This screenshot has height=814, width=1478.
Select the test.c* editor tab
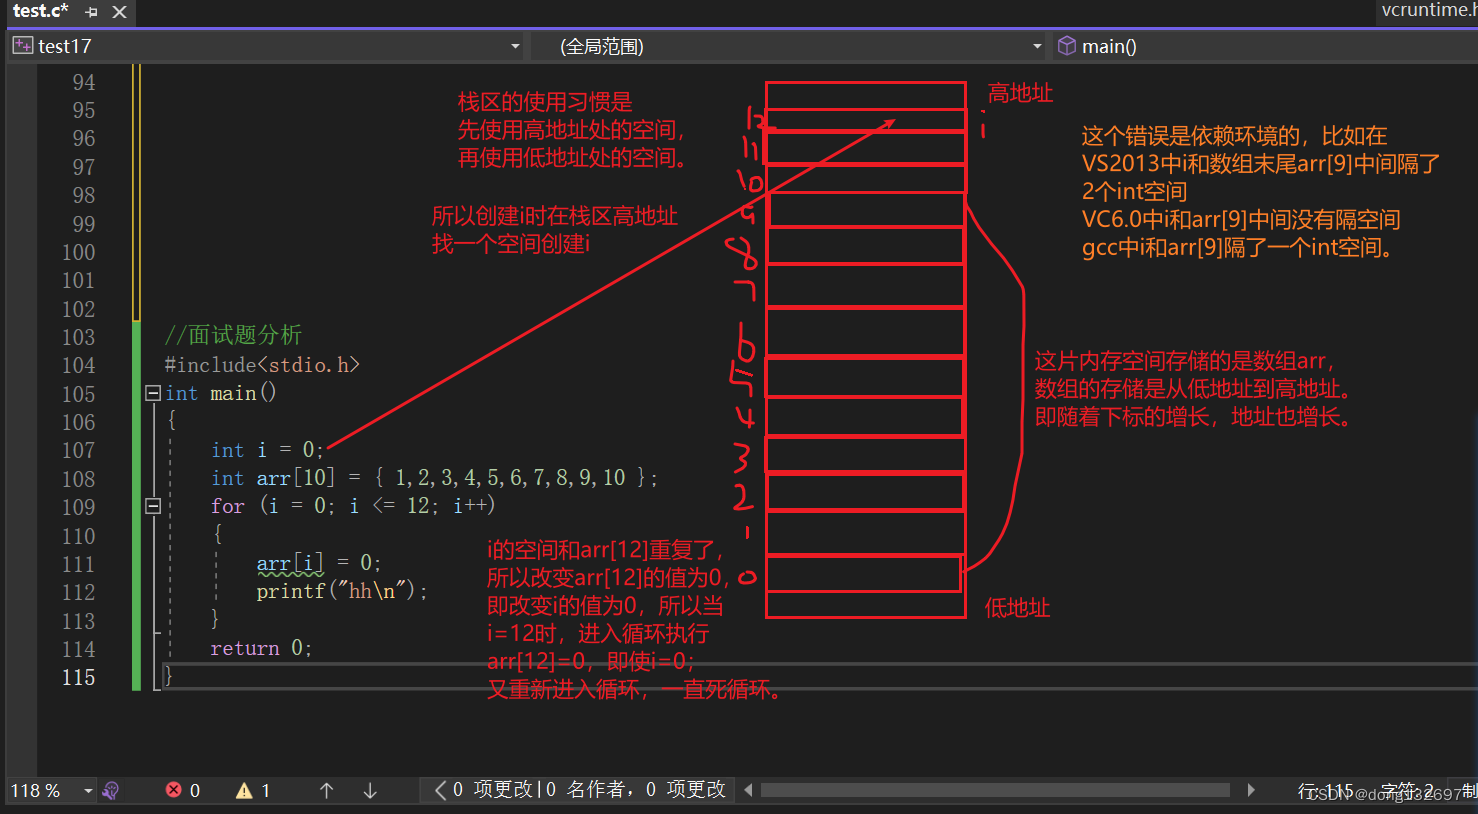pyautogui.click(x=40, y=12)
